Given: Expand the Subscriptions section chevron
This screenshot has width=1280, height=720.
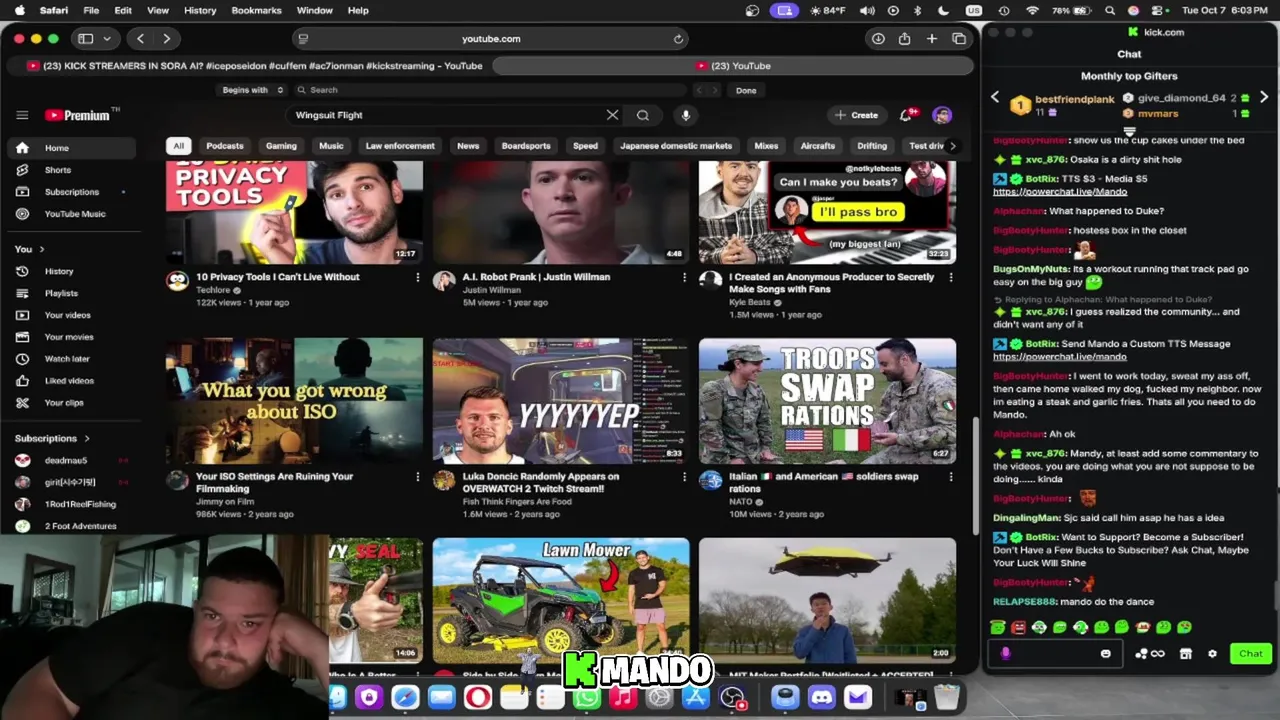Looking at the screenshot, I should (x=87, y=438).
